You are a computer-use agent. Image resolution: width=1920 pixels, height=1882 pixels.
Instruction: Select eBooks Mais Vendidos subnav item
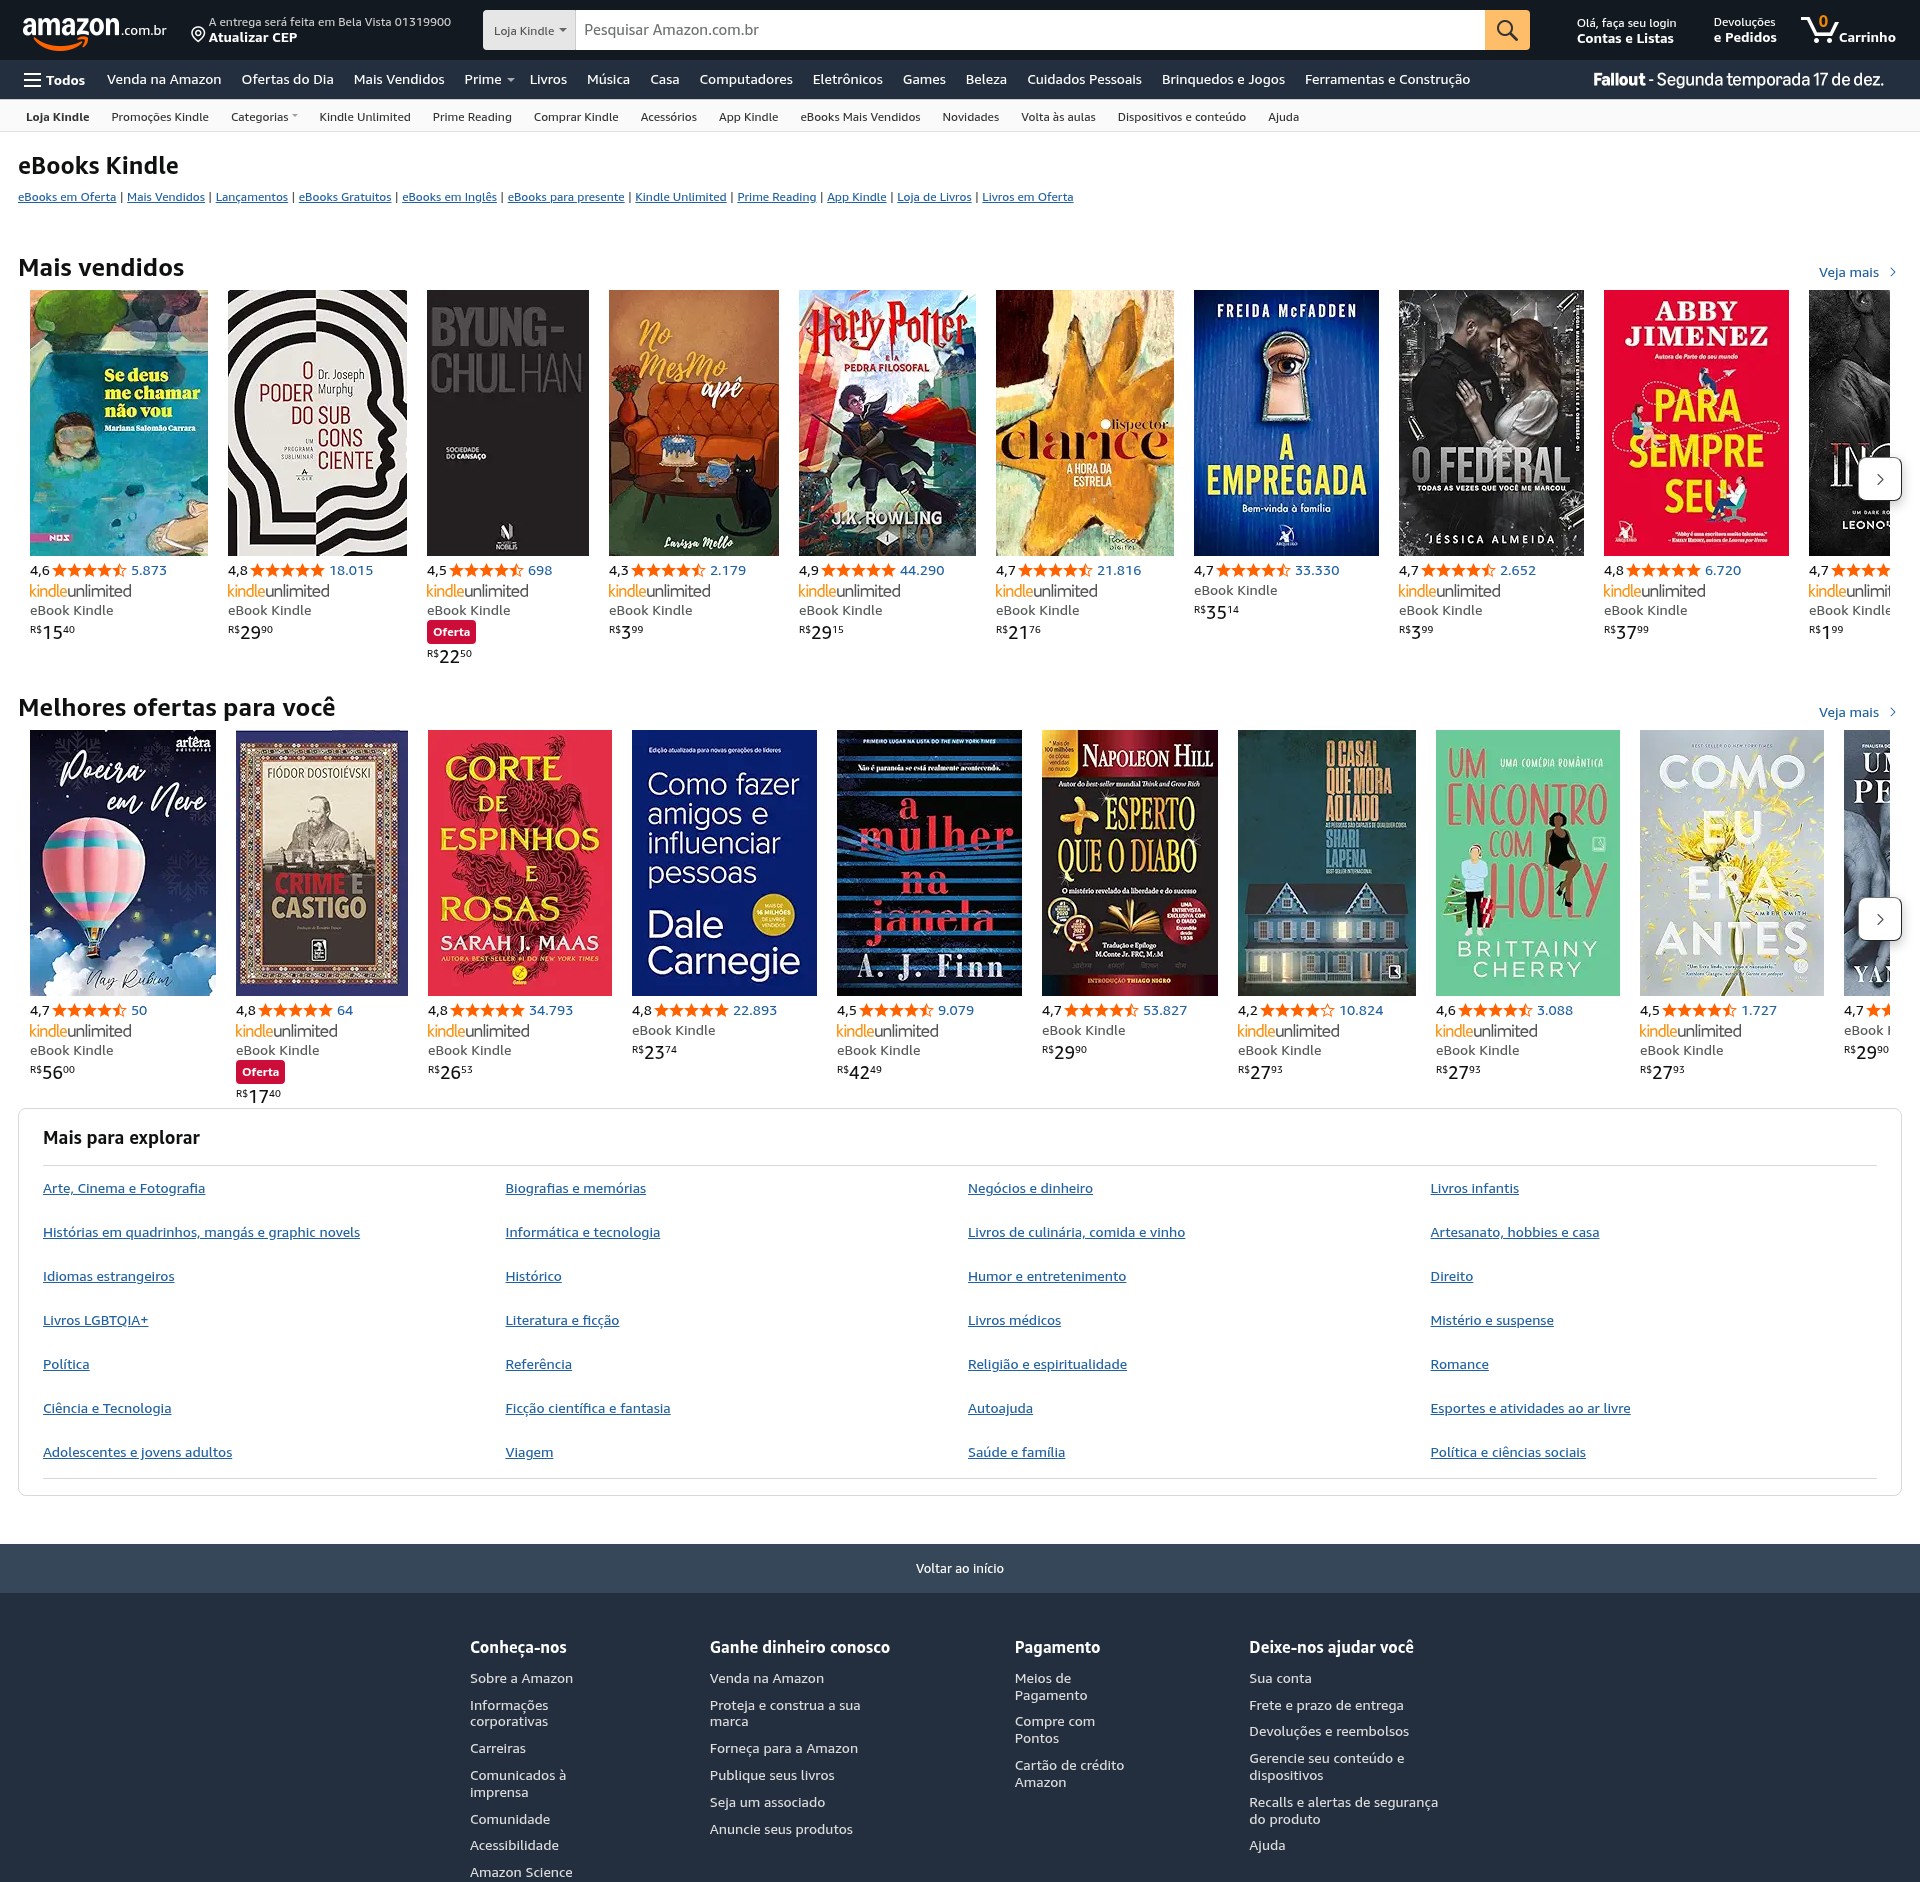(860, 117)
